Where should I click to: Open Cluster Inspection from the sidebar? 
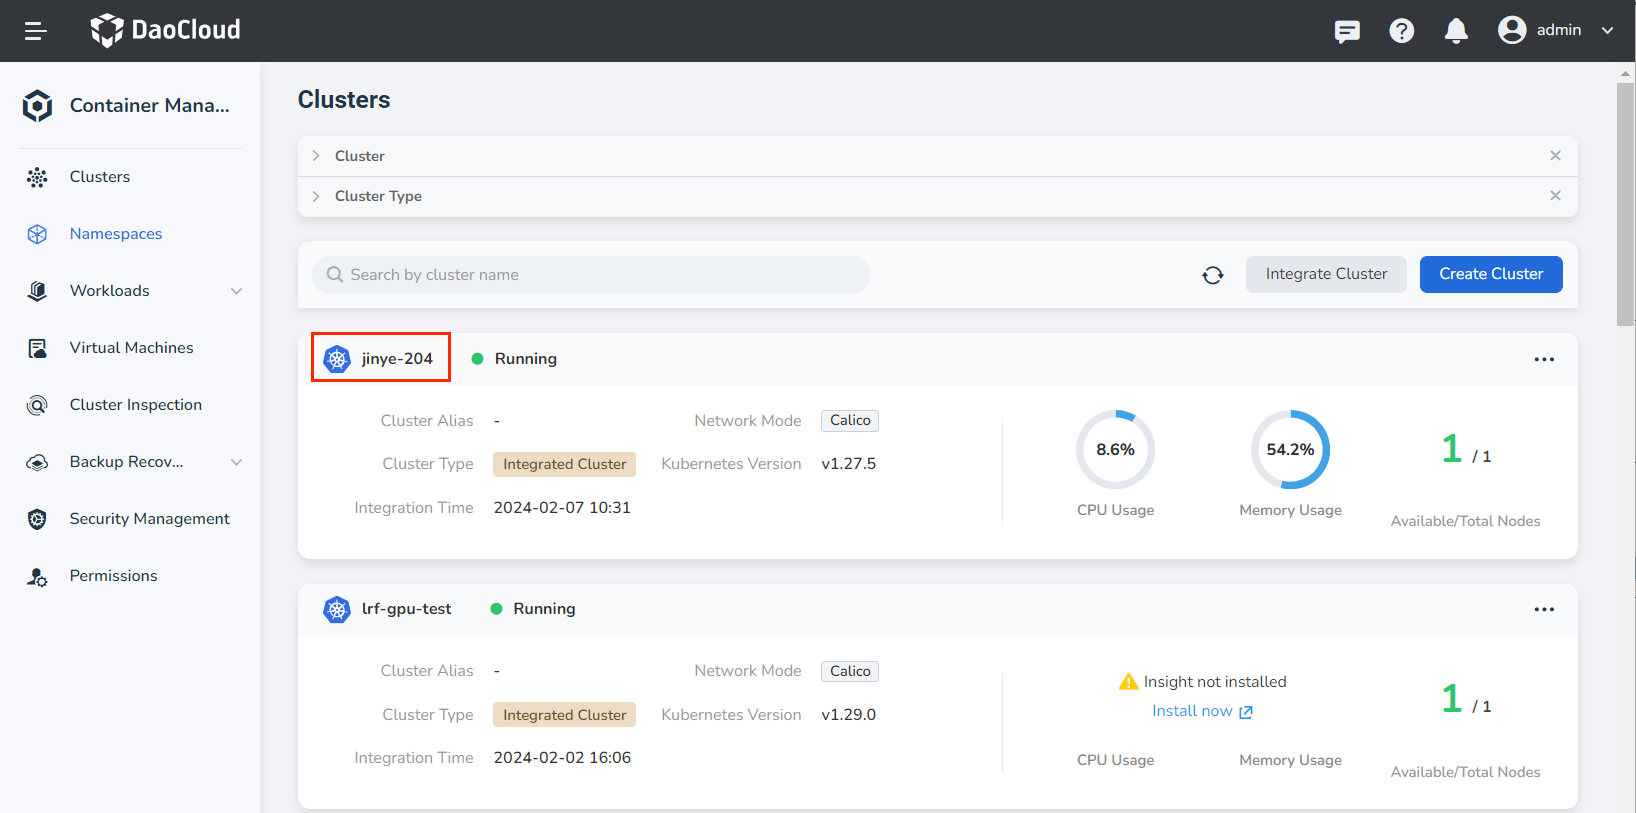(135, 405)
